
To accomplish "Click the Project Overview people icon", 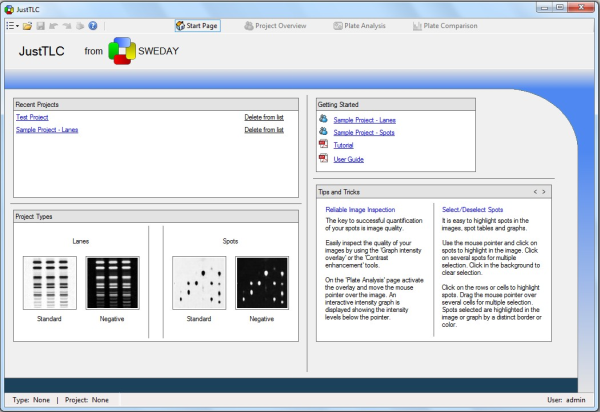I will pyautogui.click(x=249, y=26).
